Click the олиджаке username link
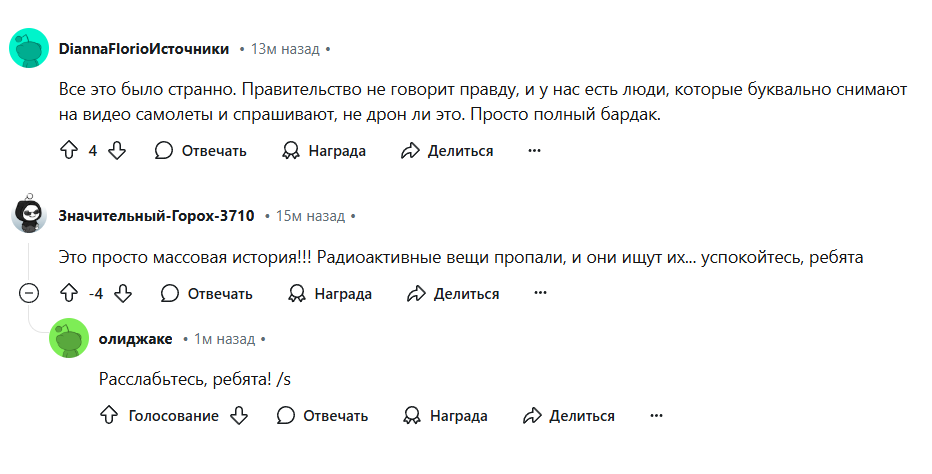This screenshot has width=932, height=474. click(x=136, y=339)
